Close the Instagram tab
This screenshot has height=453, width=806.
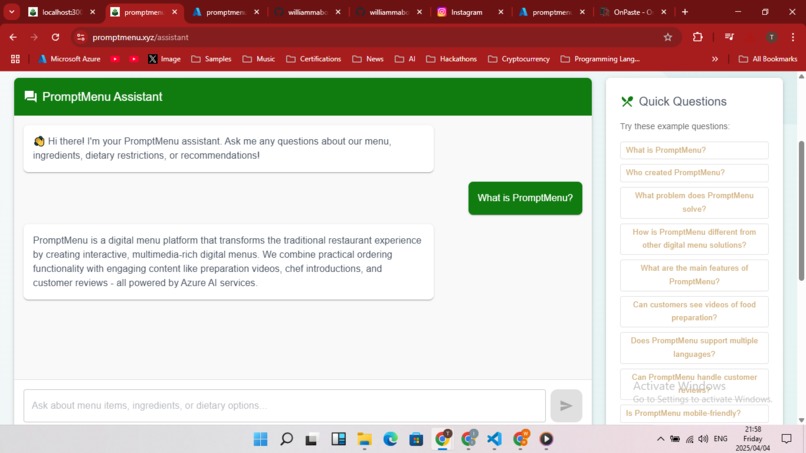click(501, 12)
